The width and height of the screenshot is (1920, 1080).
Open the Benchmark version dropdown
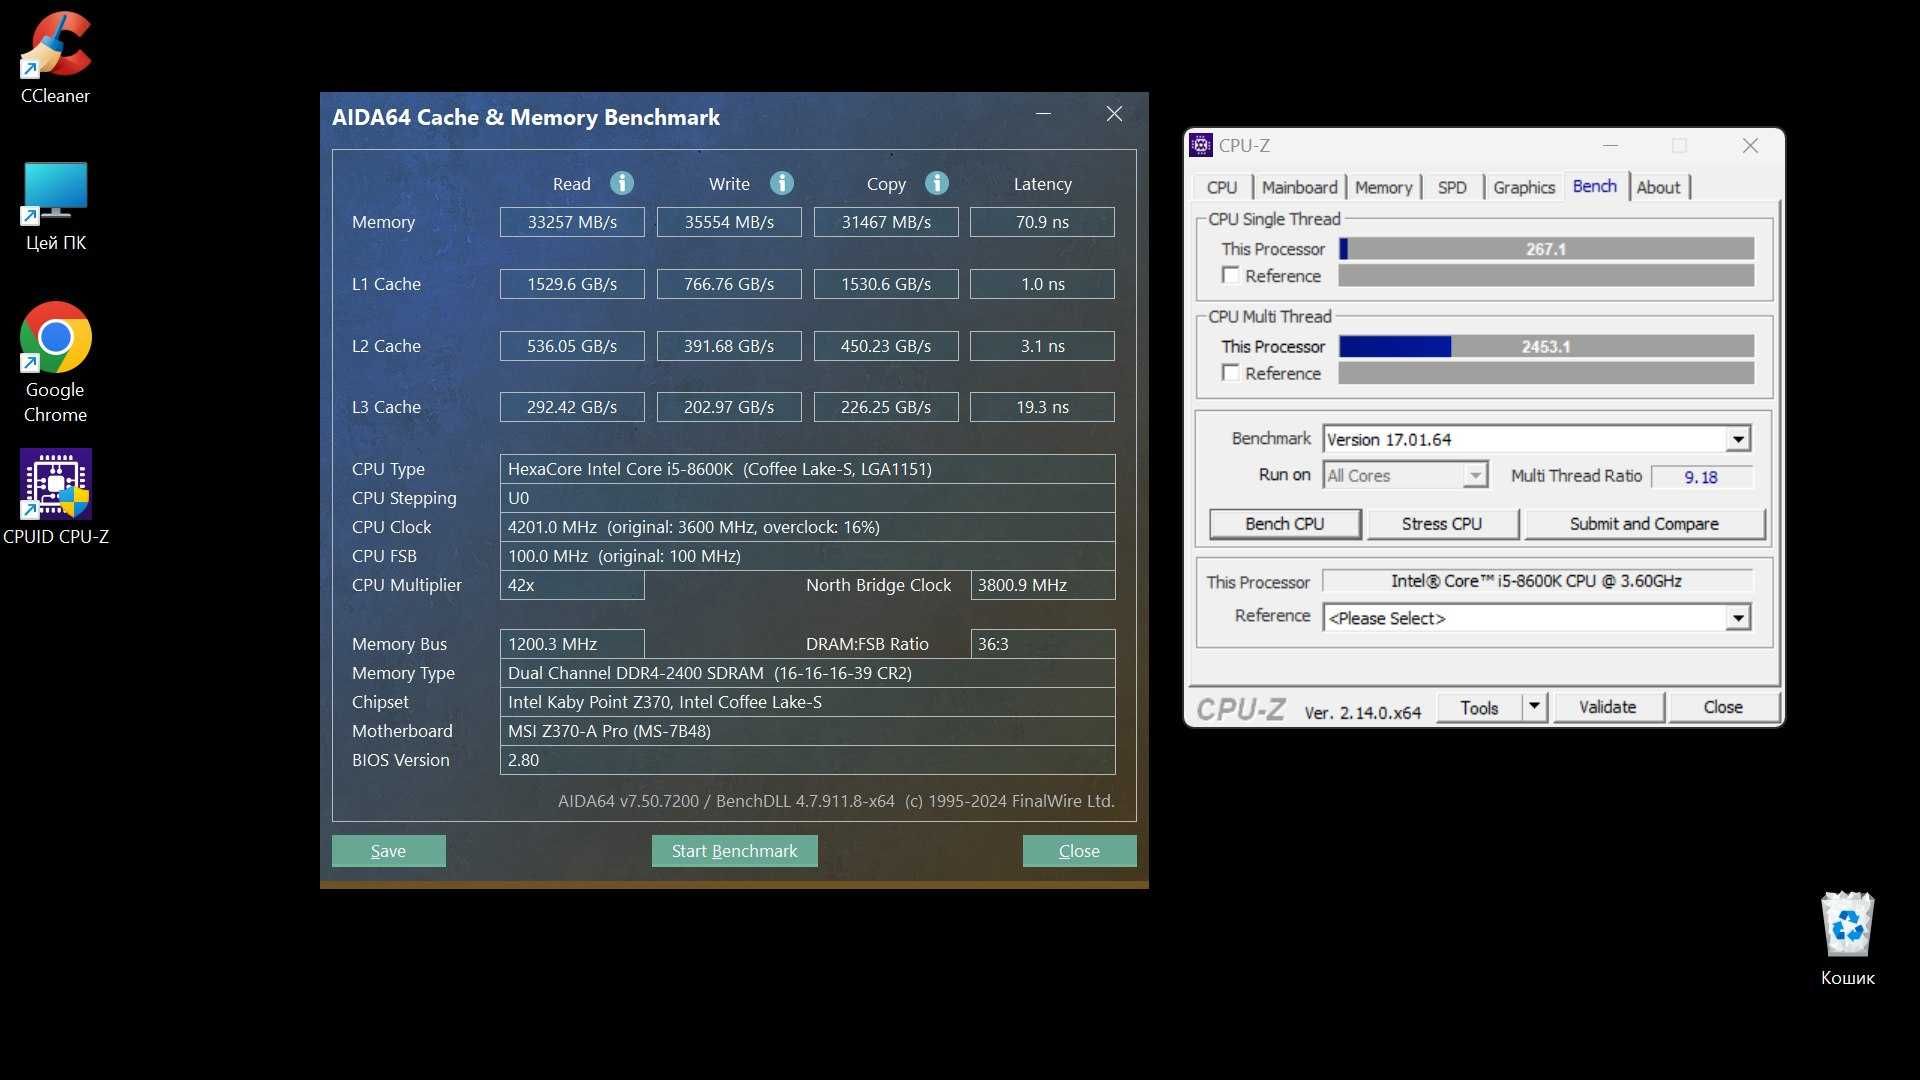point(1738,439)
